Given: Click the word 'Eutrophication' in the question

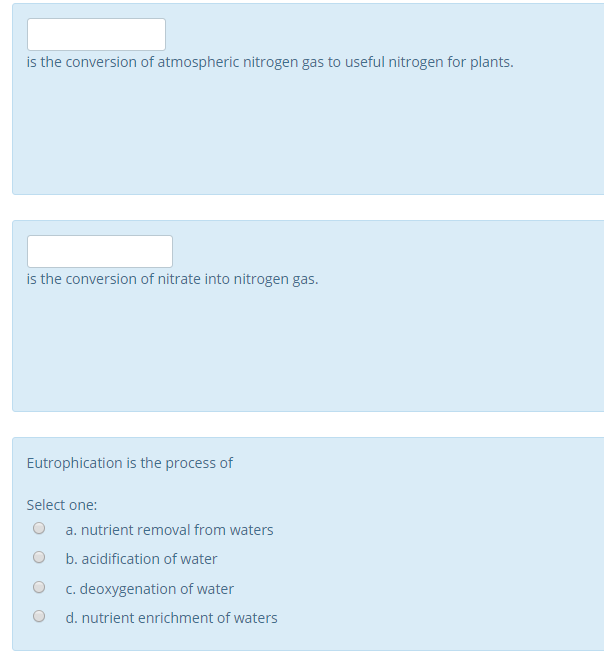Looking at the screenshot, I should pyautogui.click(x=75, y=463).
